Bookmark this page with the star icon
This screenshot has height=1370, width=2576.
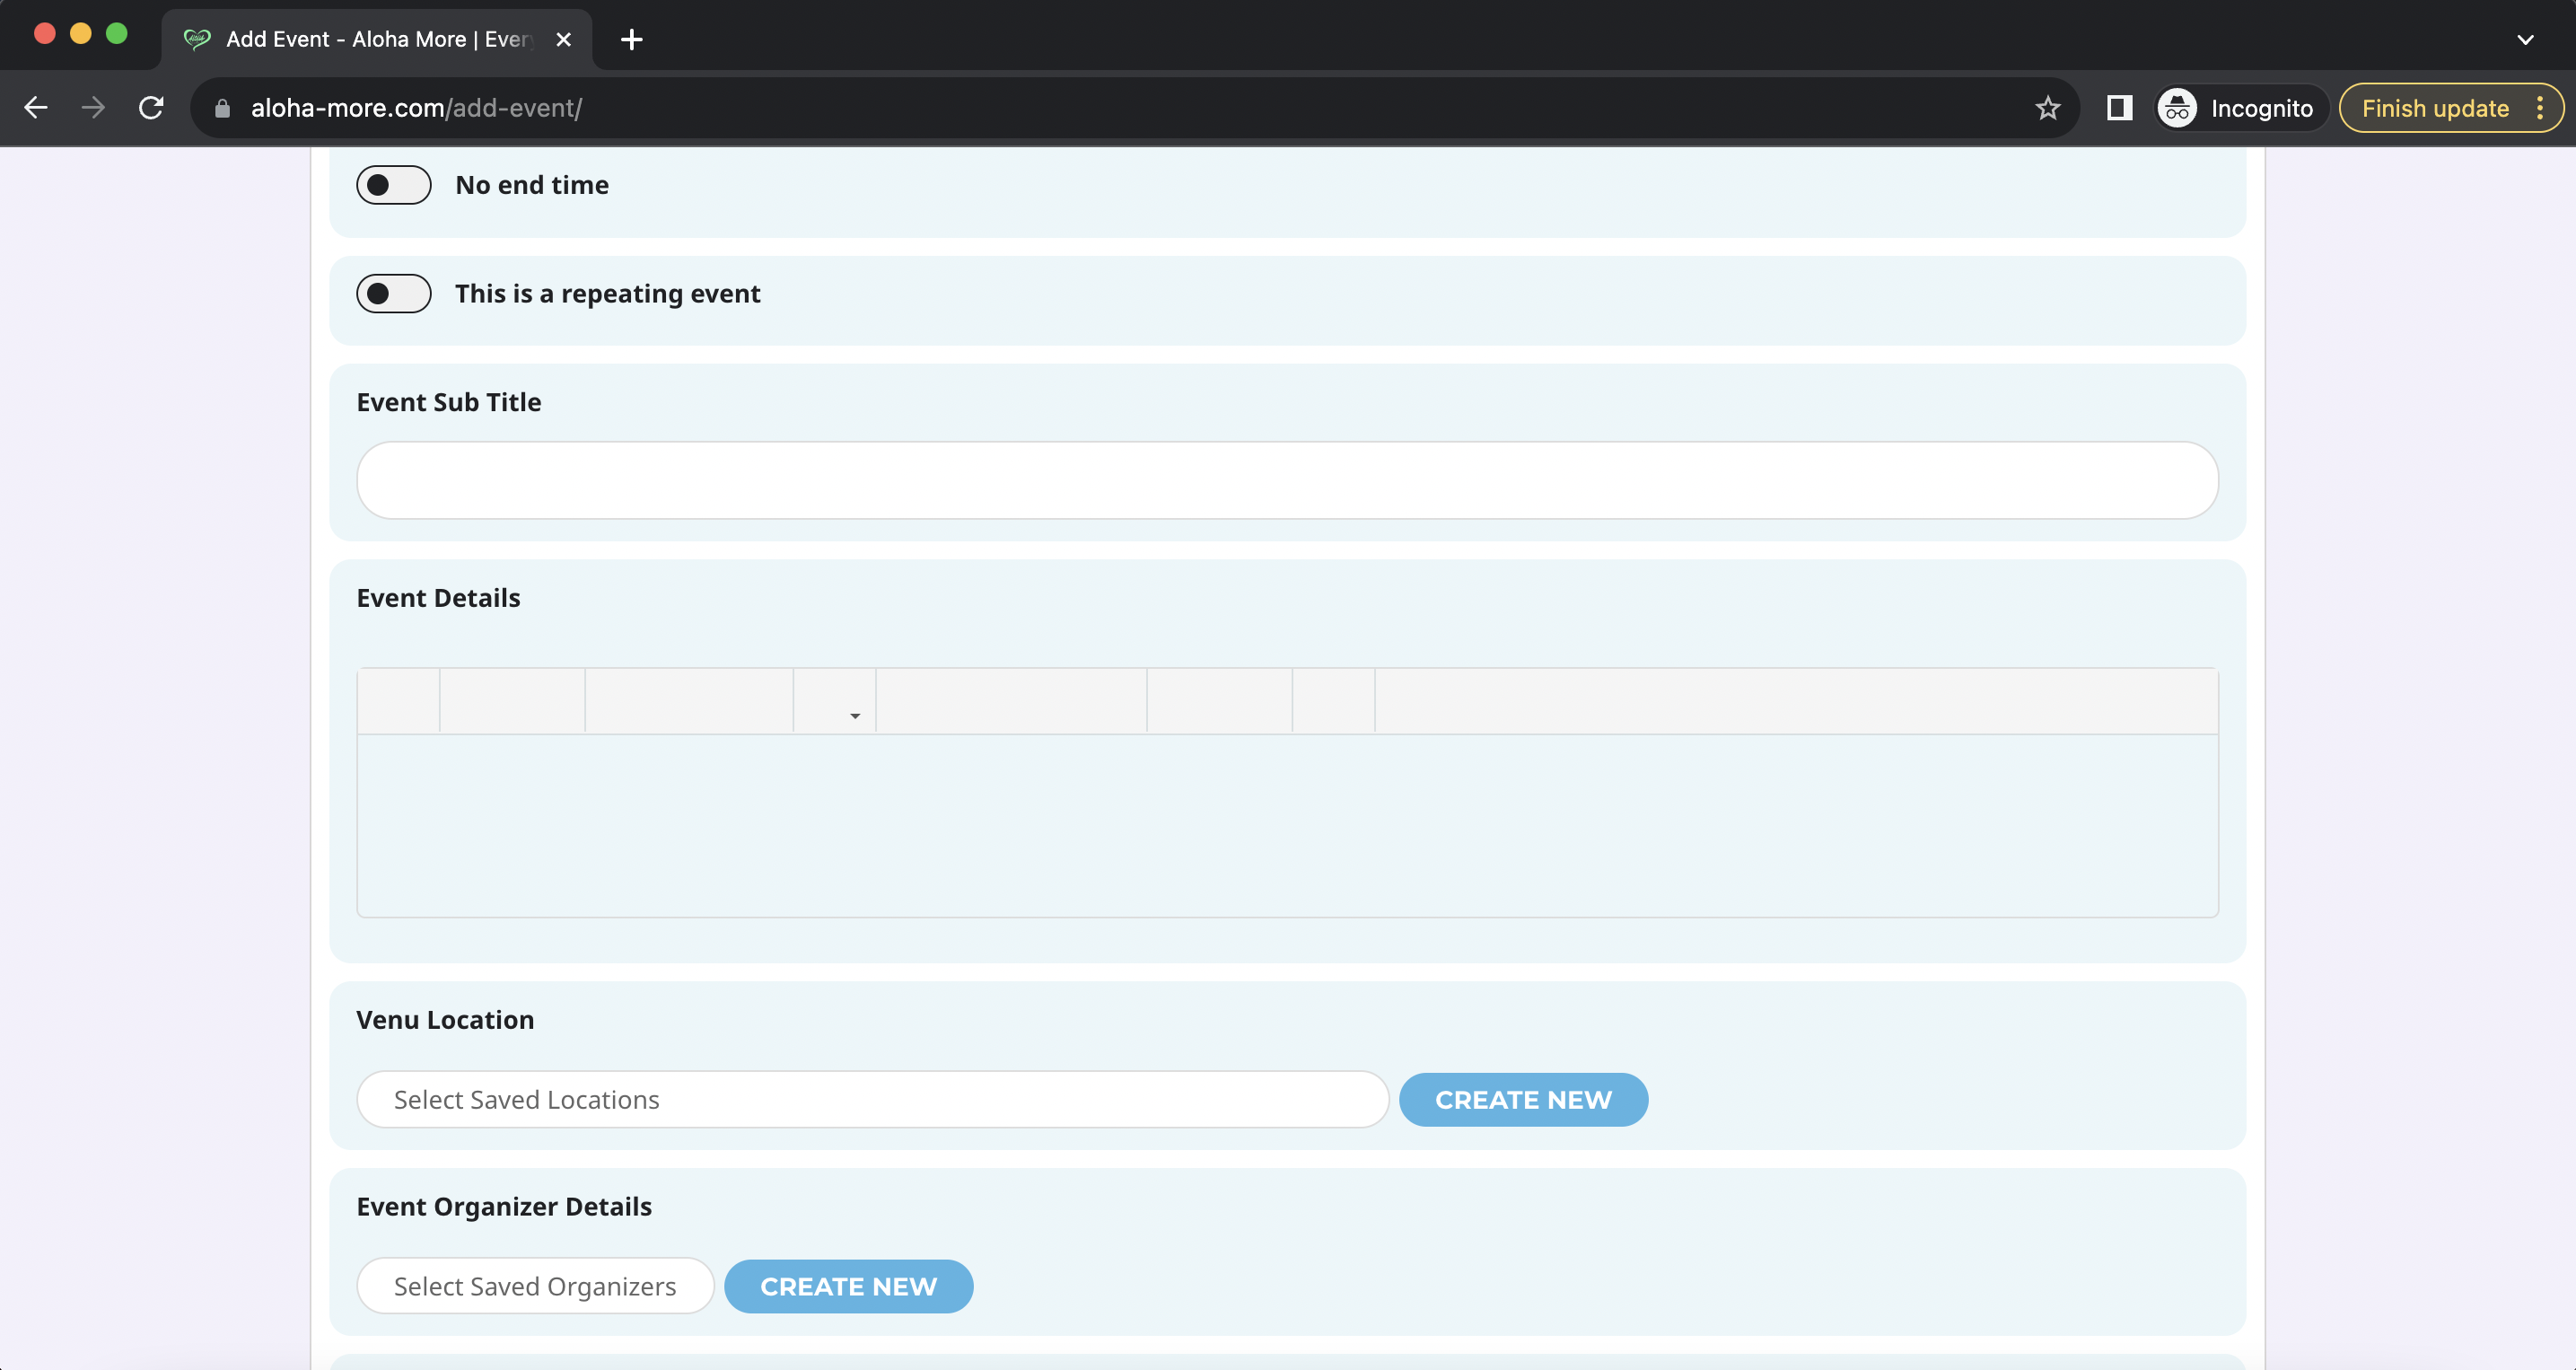[2047, 108]
